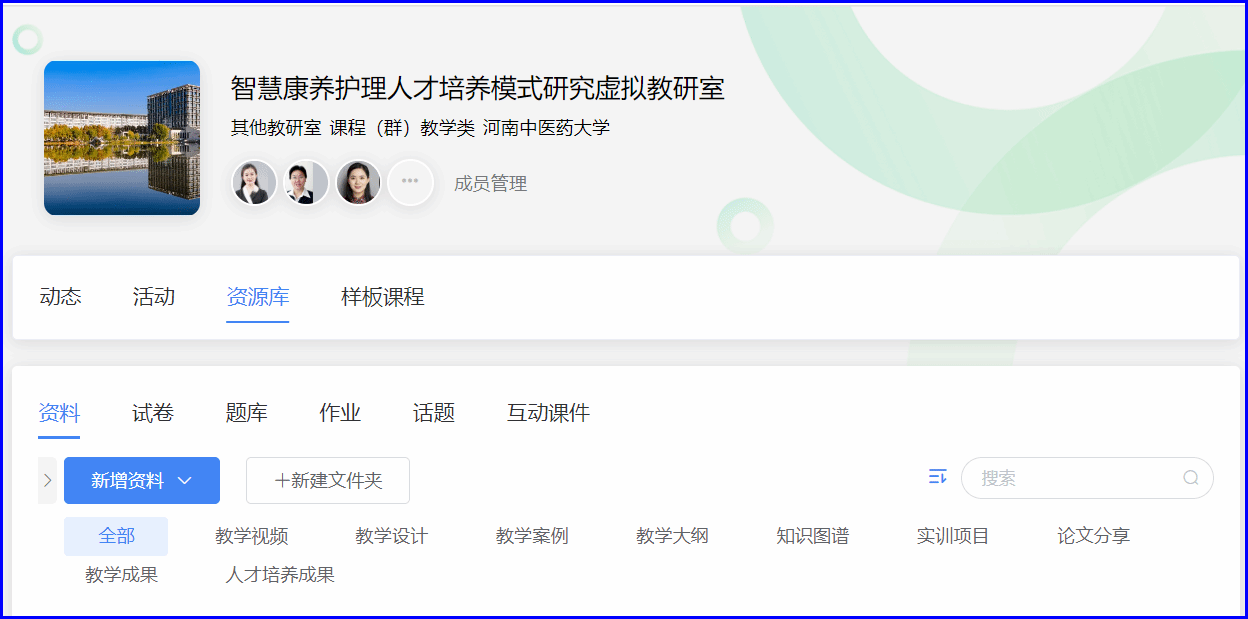Click the magnifier icon in search box
This screenshot has width=1248, height=619.
(x=1190, y=478)
